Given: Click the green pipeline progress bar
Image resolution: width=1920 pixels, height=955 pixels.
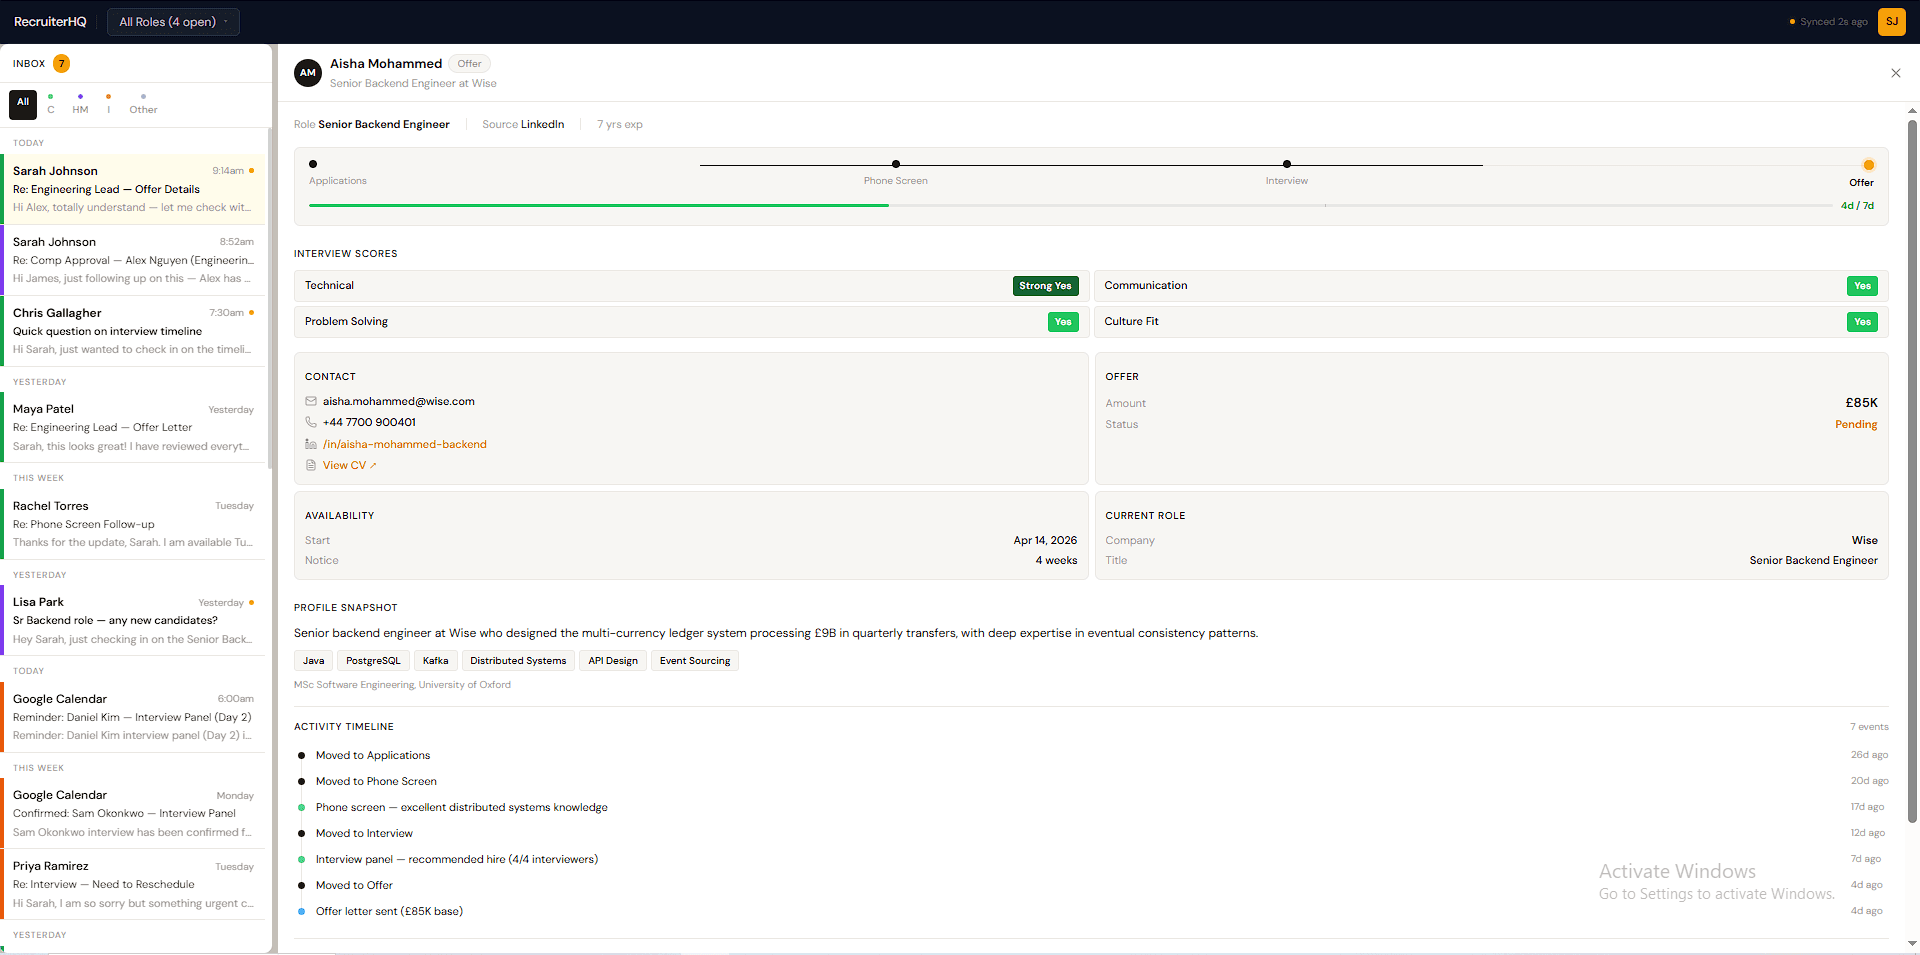Looking at the screenshot, I should (600, 205).
